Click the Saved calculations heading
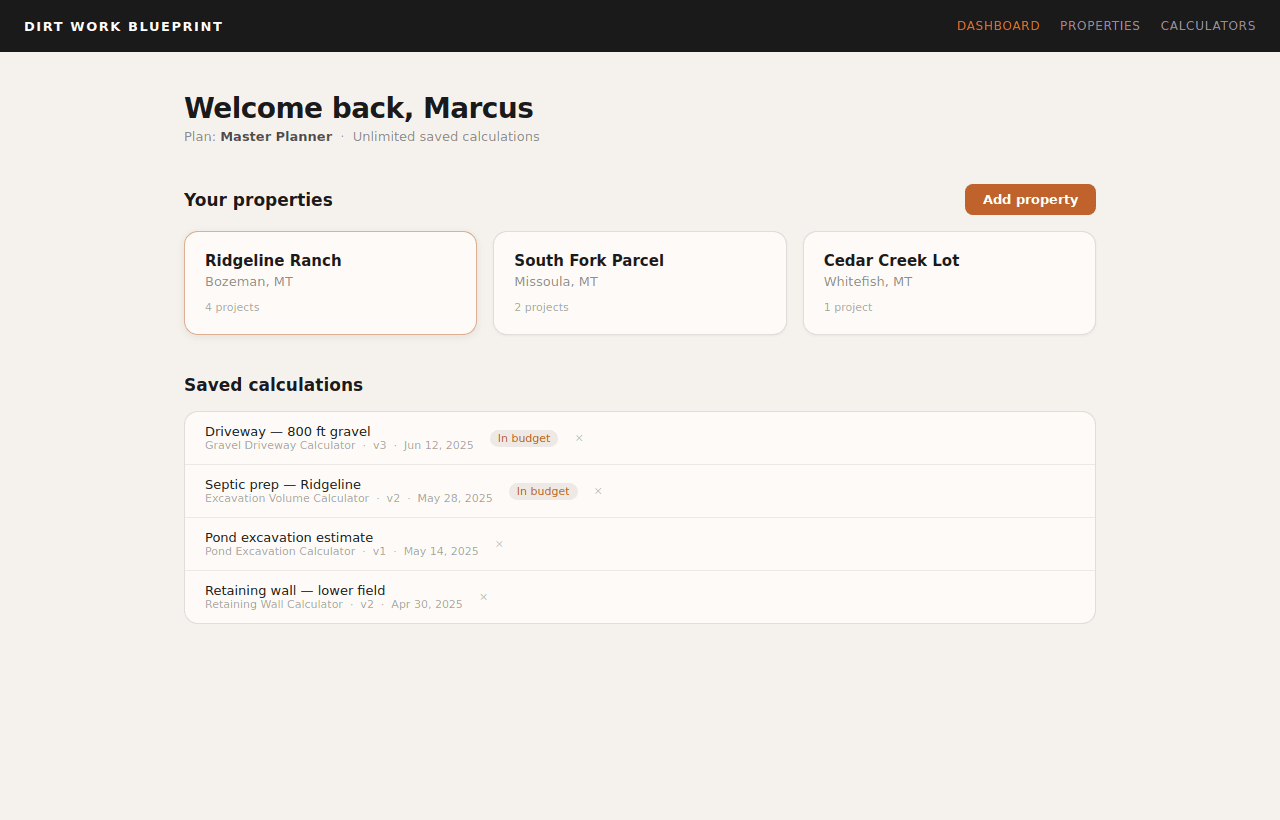Viewport: 1280px width, 820px height. (x=273, y=385)
